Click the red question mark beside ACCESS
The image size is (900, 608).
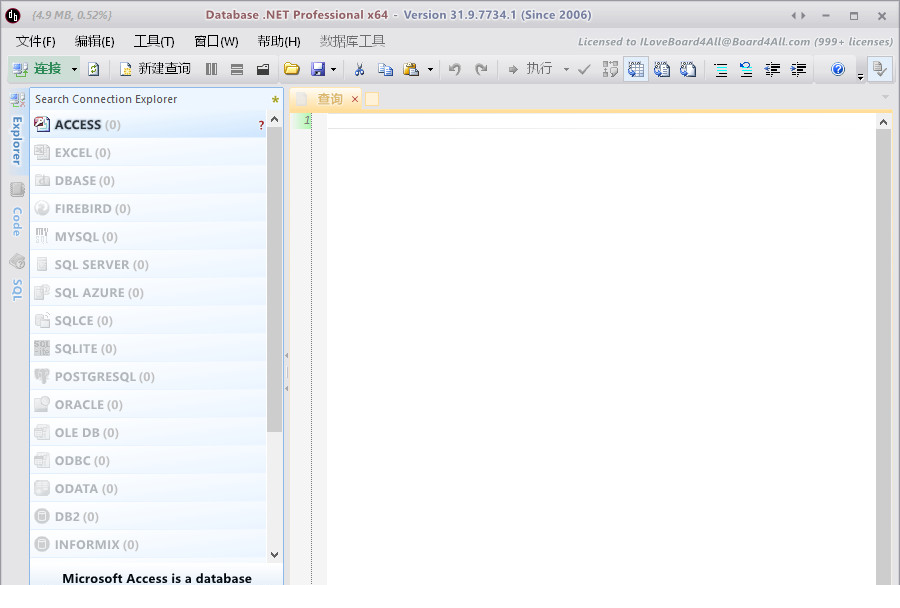point(261,125)
